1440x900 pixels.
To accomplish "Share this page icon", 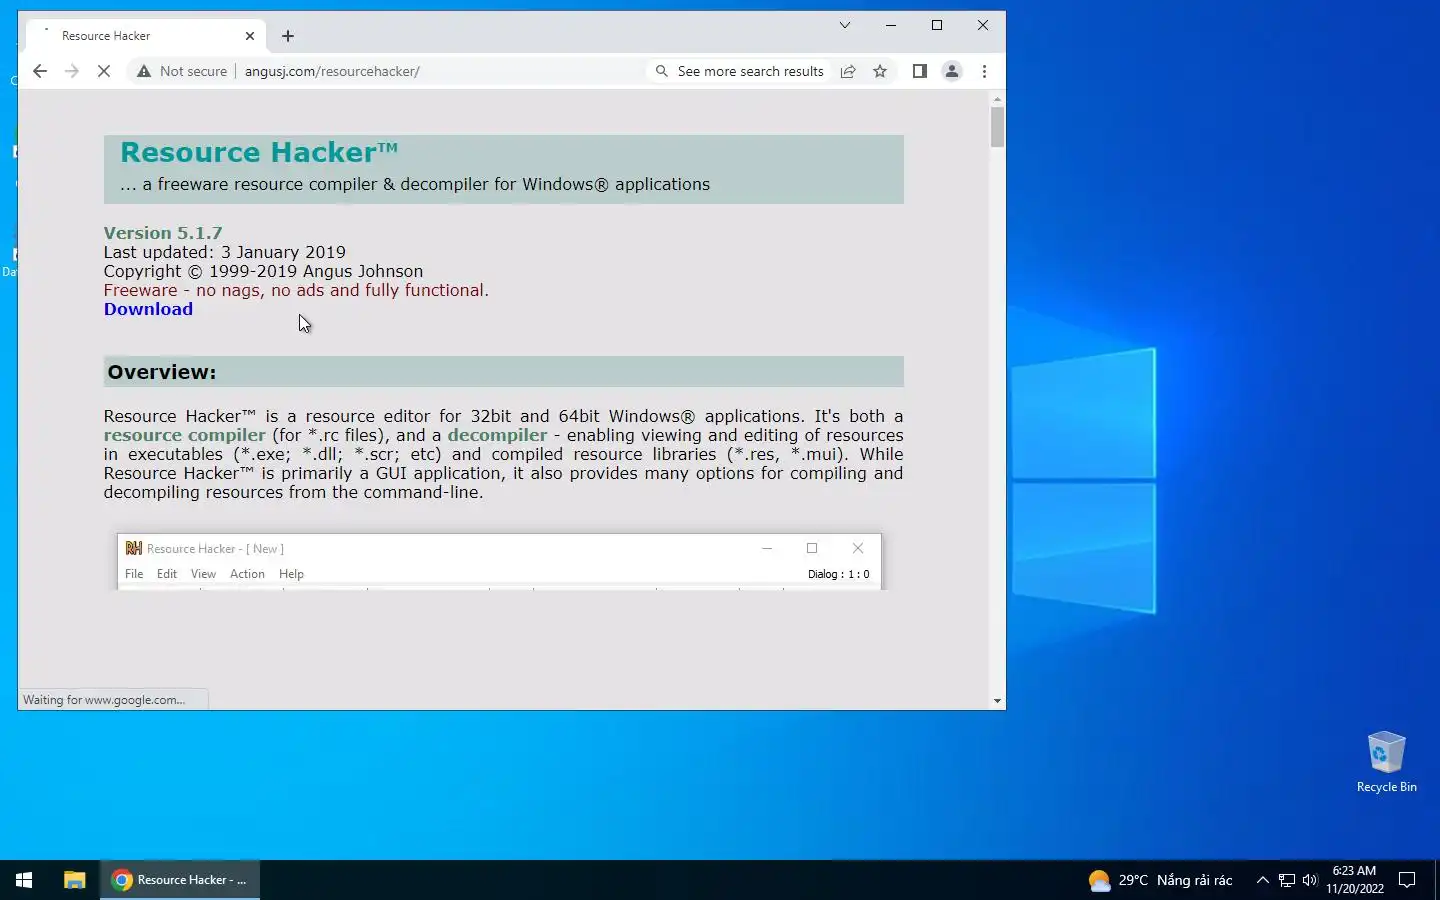I will 848,71.
